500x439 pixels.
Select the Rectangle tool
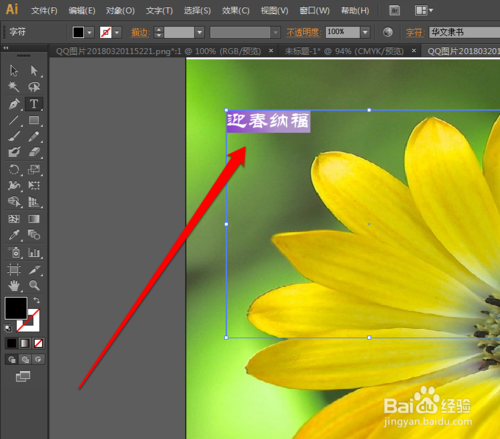(x=34, y=120)
